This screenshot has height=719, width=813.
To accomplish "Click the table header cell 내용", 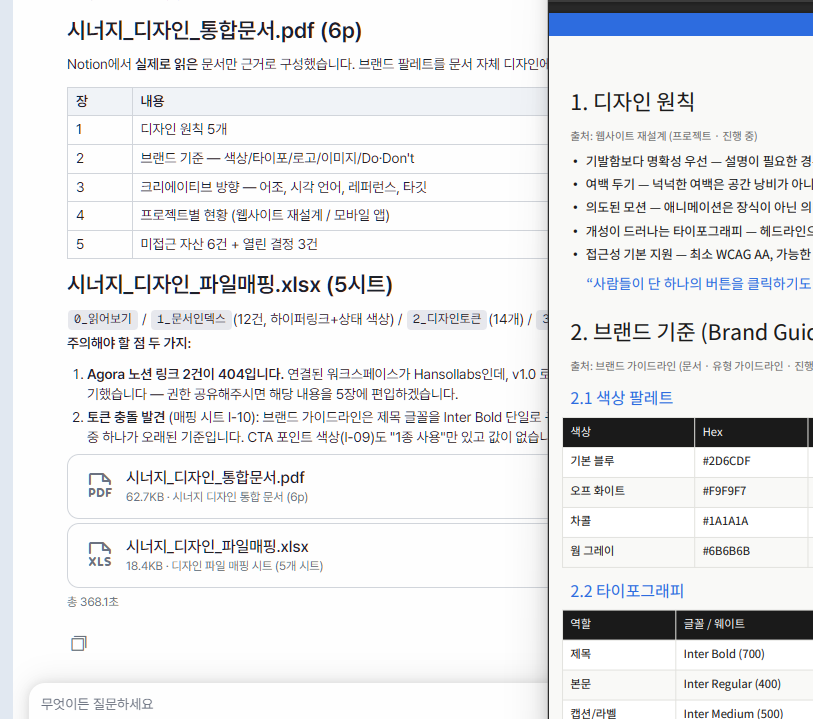I will pyautogui.click(x=340, y=101).
